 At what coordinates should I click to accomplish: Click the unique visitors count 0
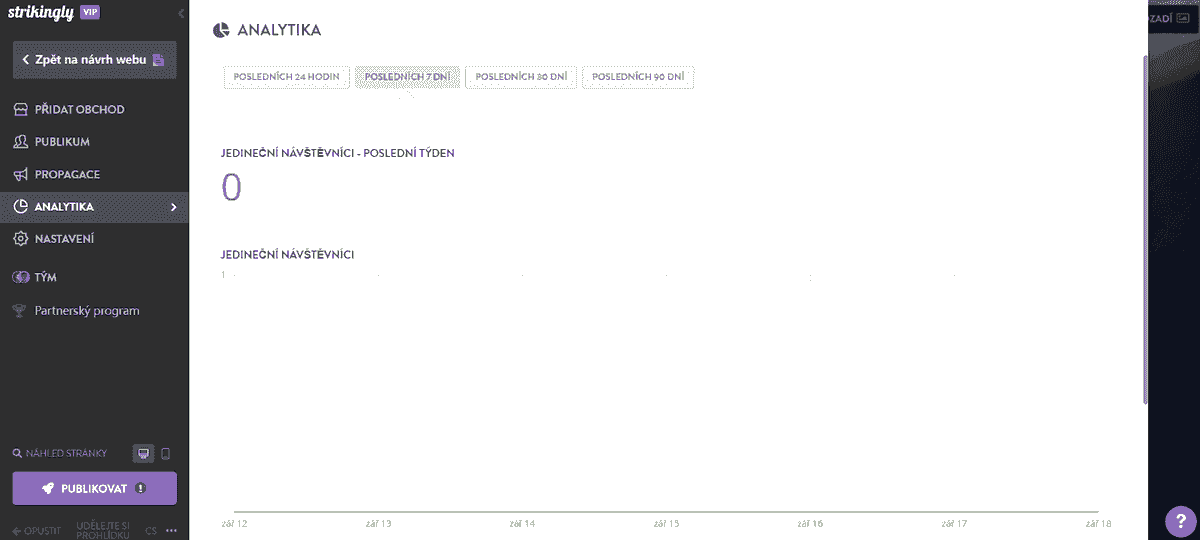(231, 188)
